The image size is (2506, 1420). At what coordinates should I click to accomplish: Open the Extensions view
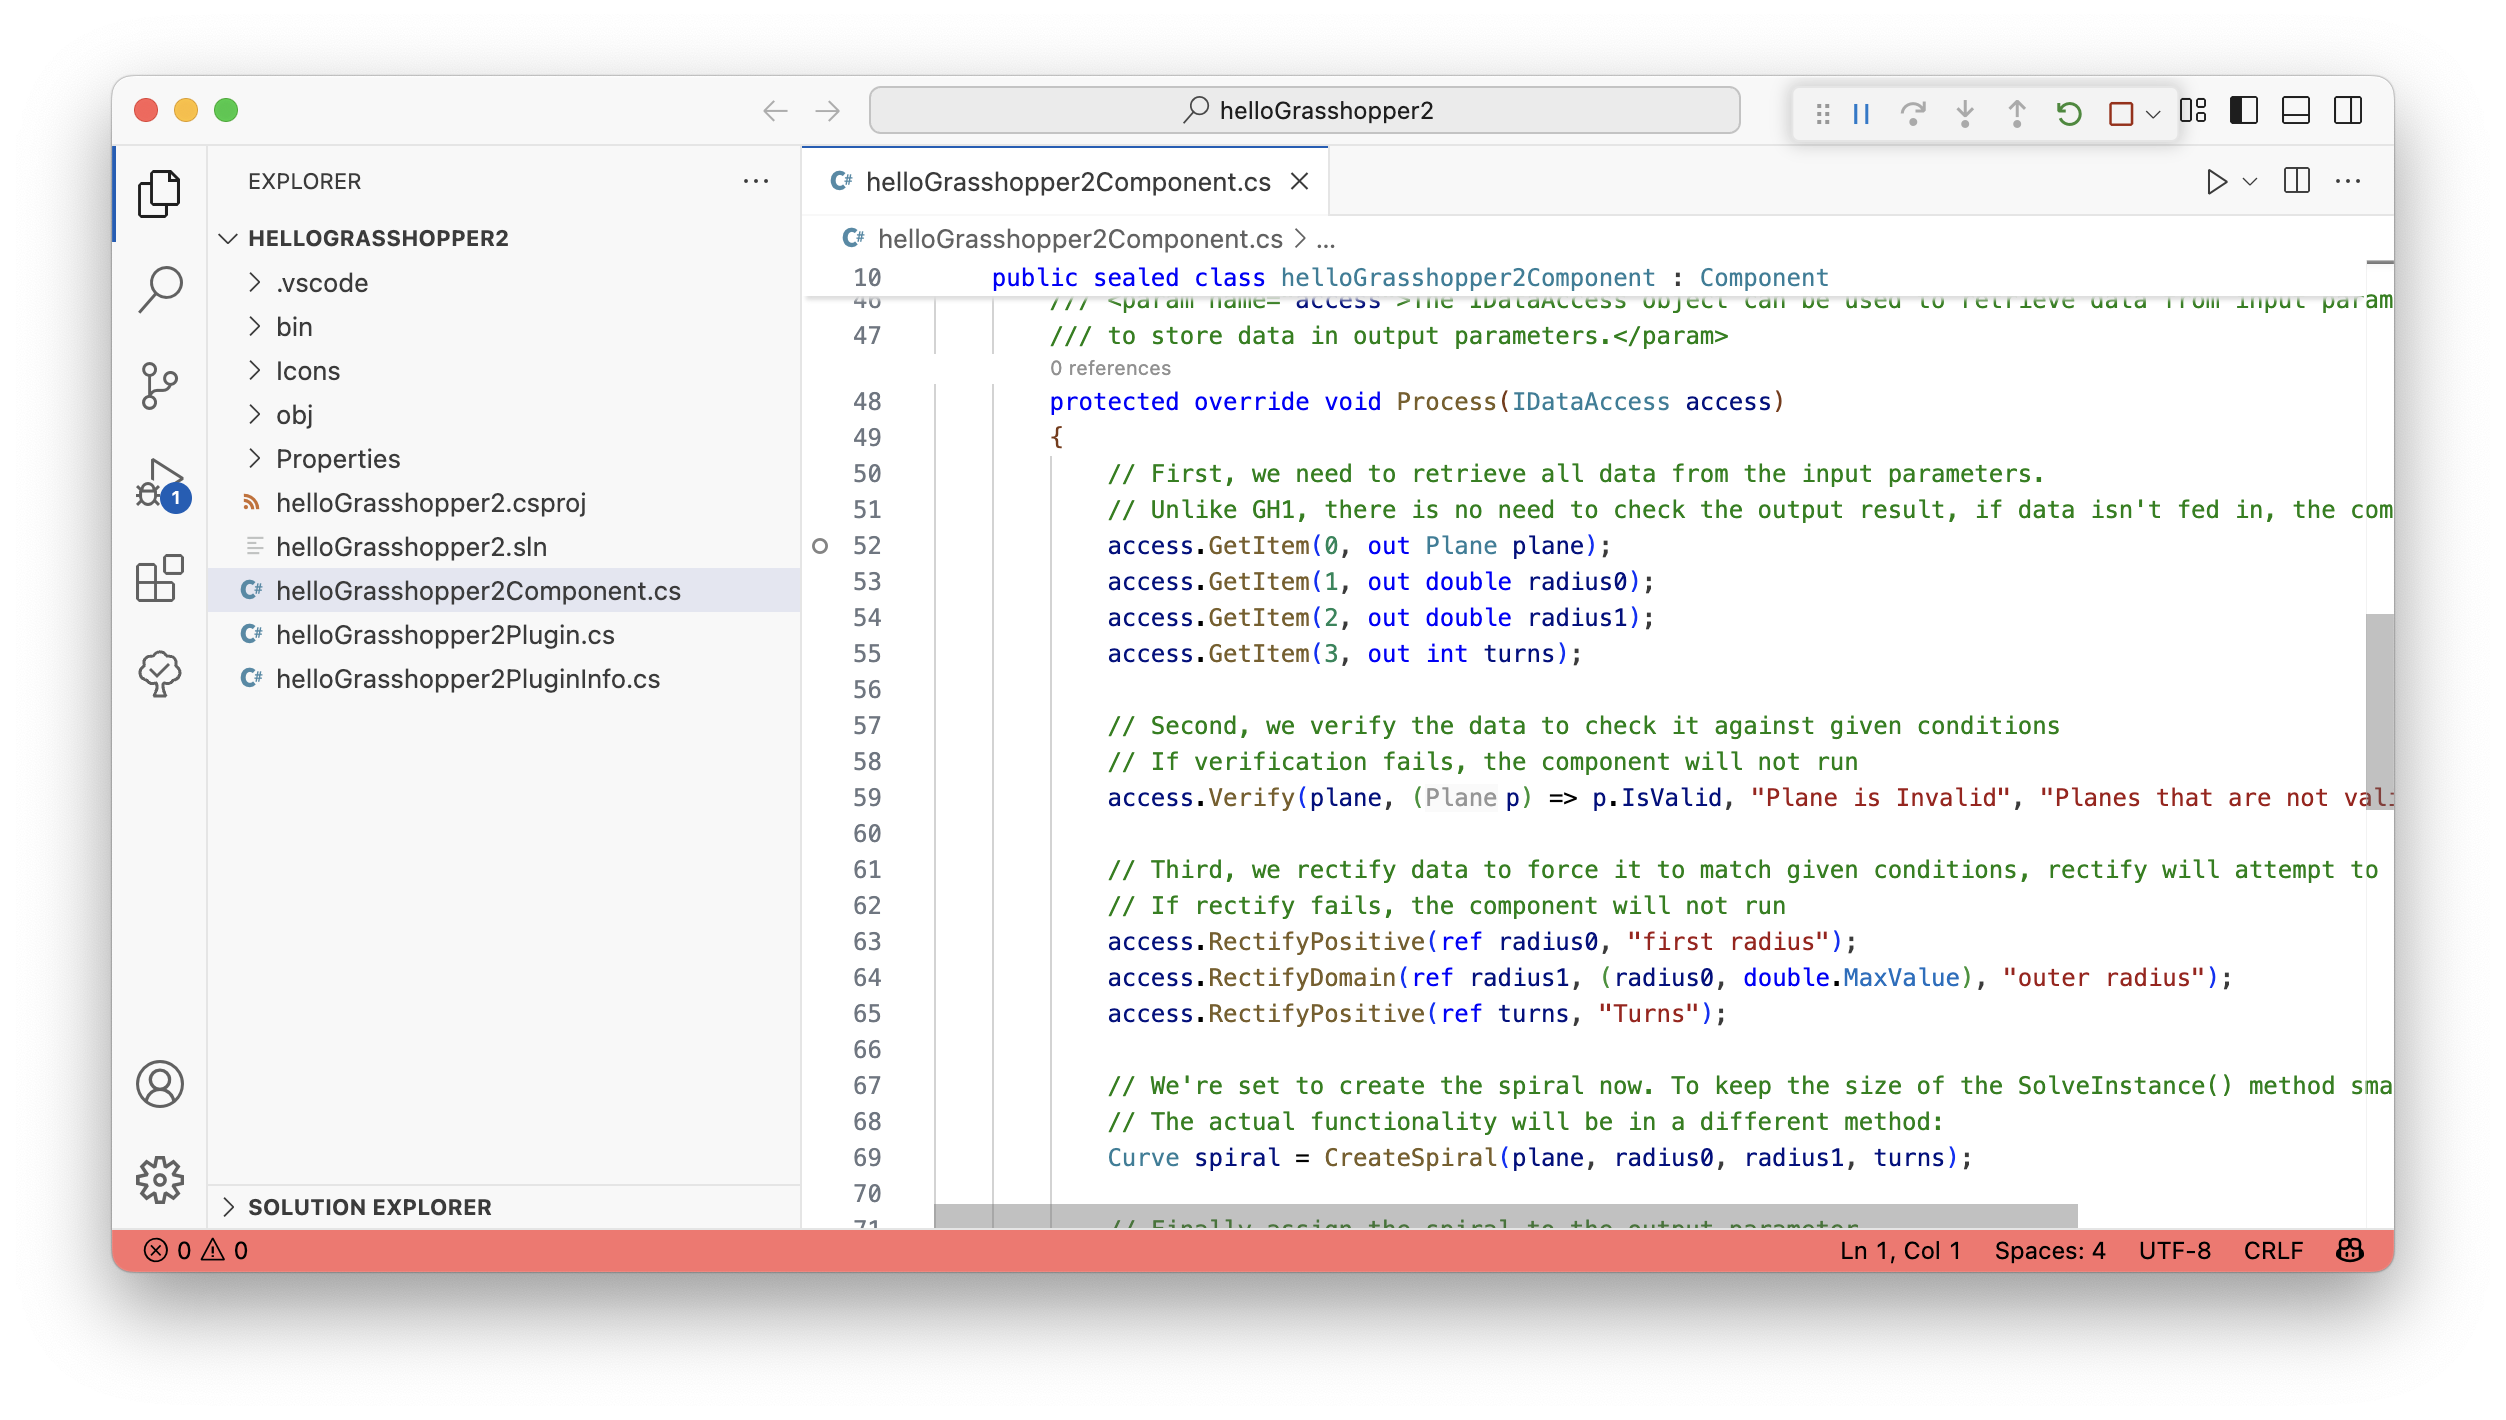[x=159, y=579]
